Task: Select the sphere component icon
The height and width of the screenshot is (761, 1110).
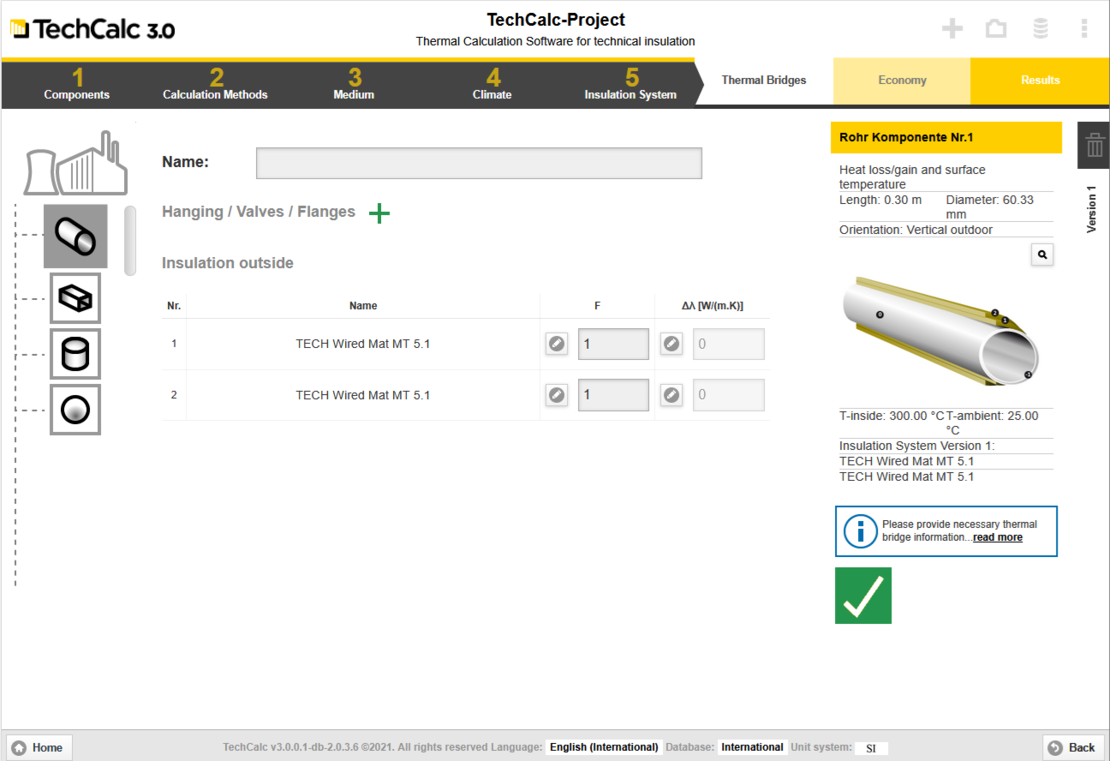Action: tap(76, 410)
